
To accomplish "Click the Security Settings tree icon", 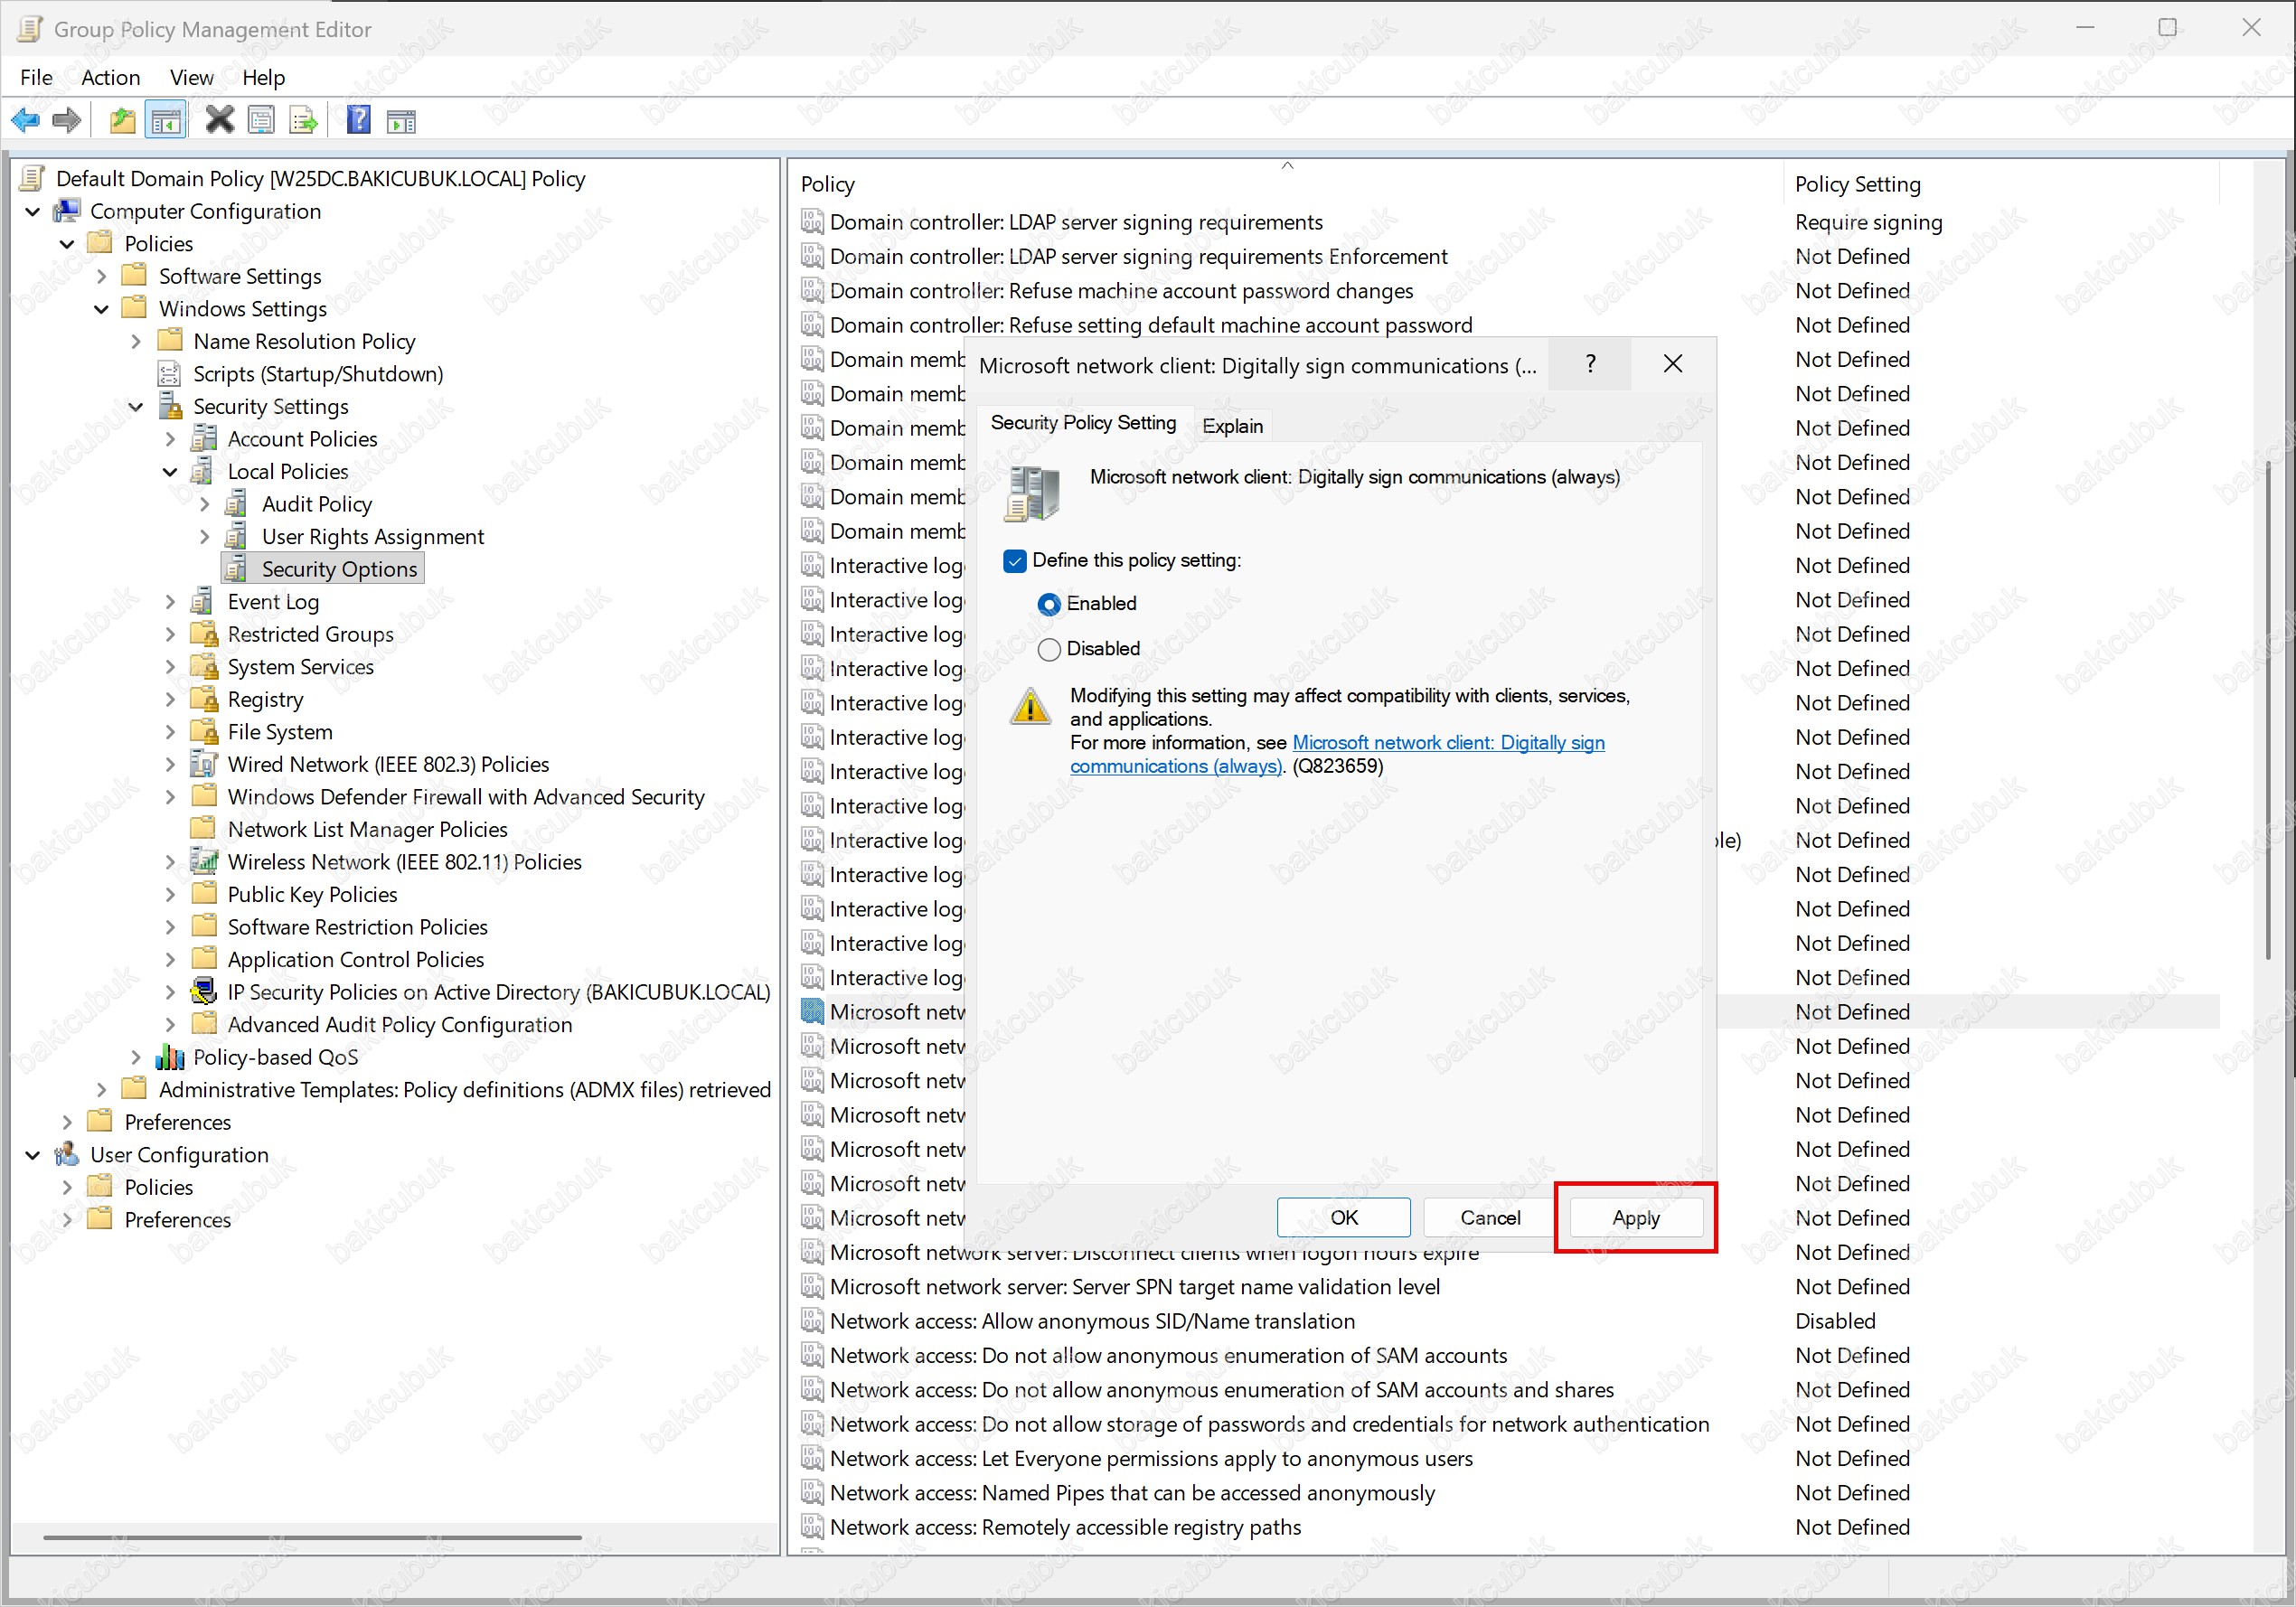I will click(171, 406).
